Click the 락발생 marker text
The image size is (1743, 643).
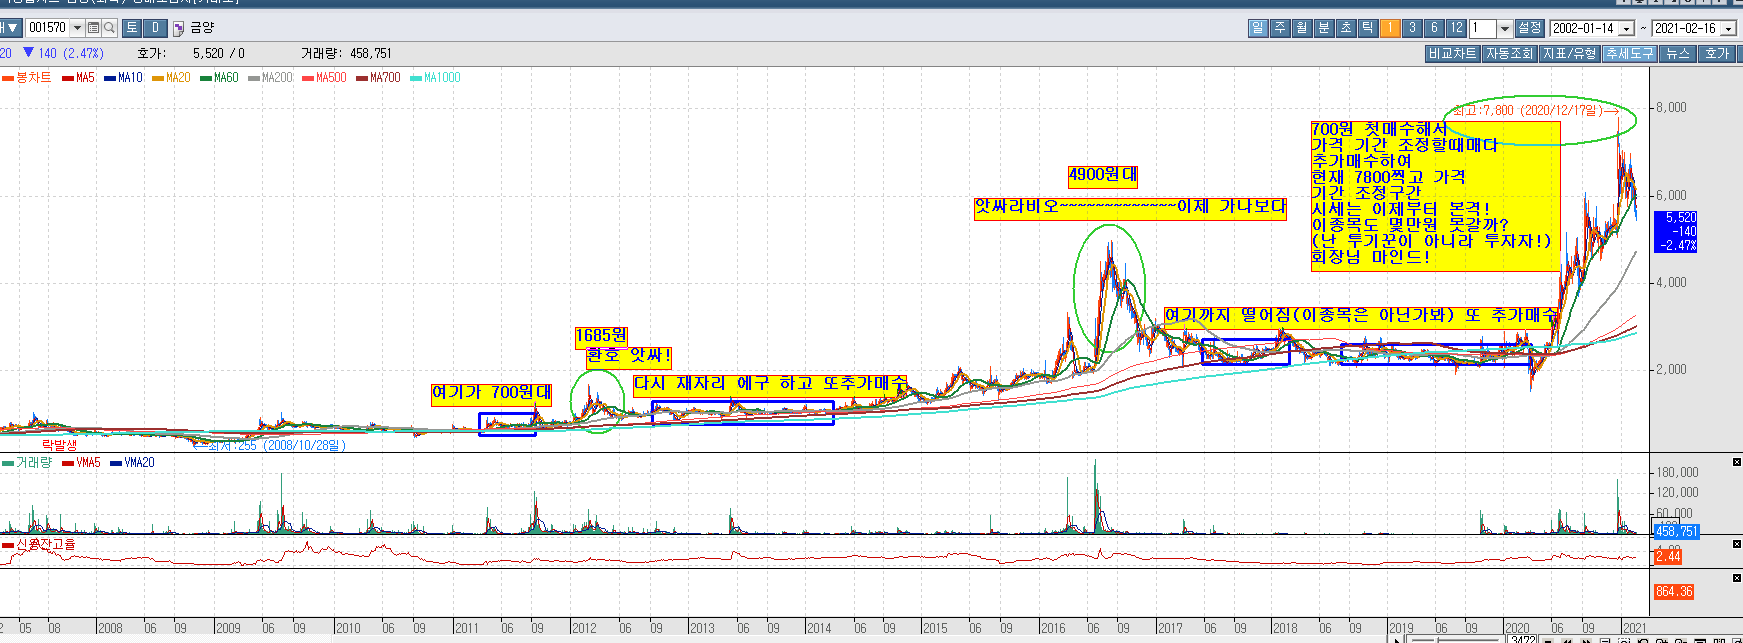point(59,444)
